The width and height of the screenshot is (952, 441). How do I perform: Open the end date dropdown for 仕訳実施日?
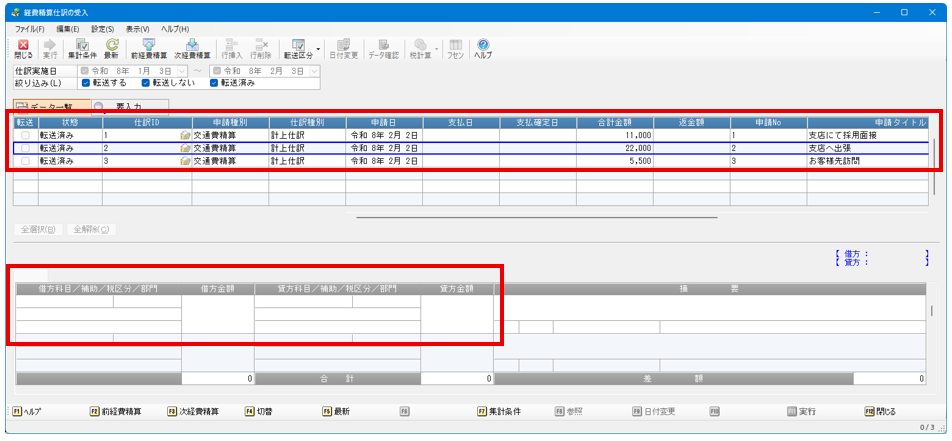coord(313,71)
